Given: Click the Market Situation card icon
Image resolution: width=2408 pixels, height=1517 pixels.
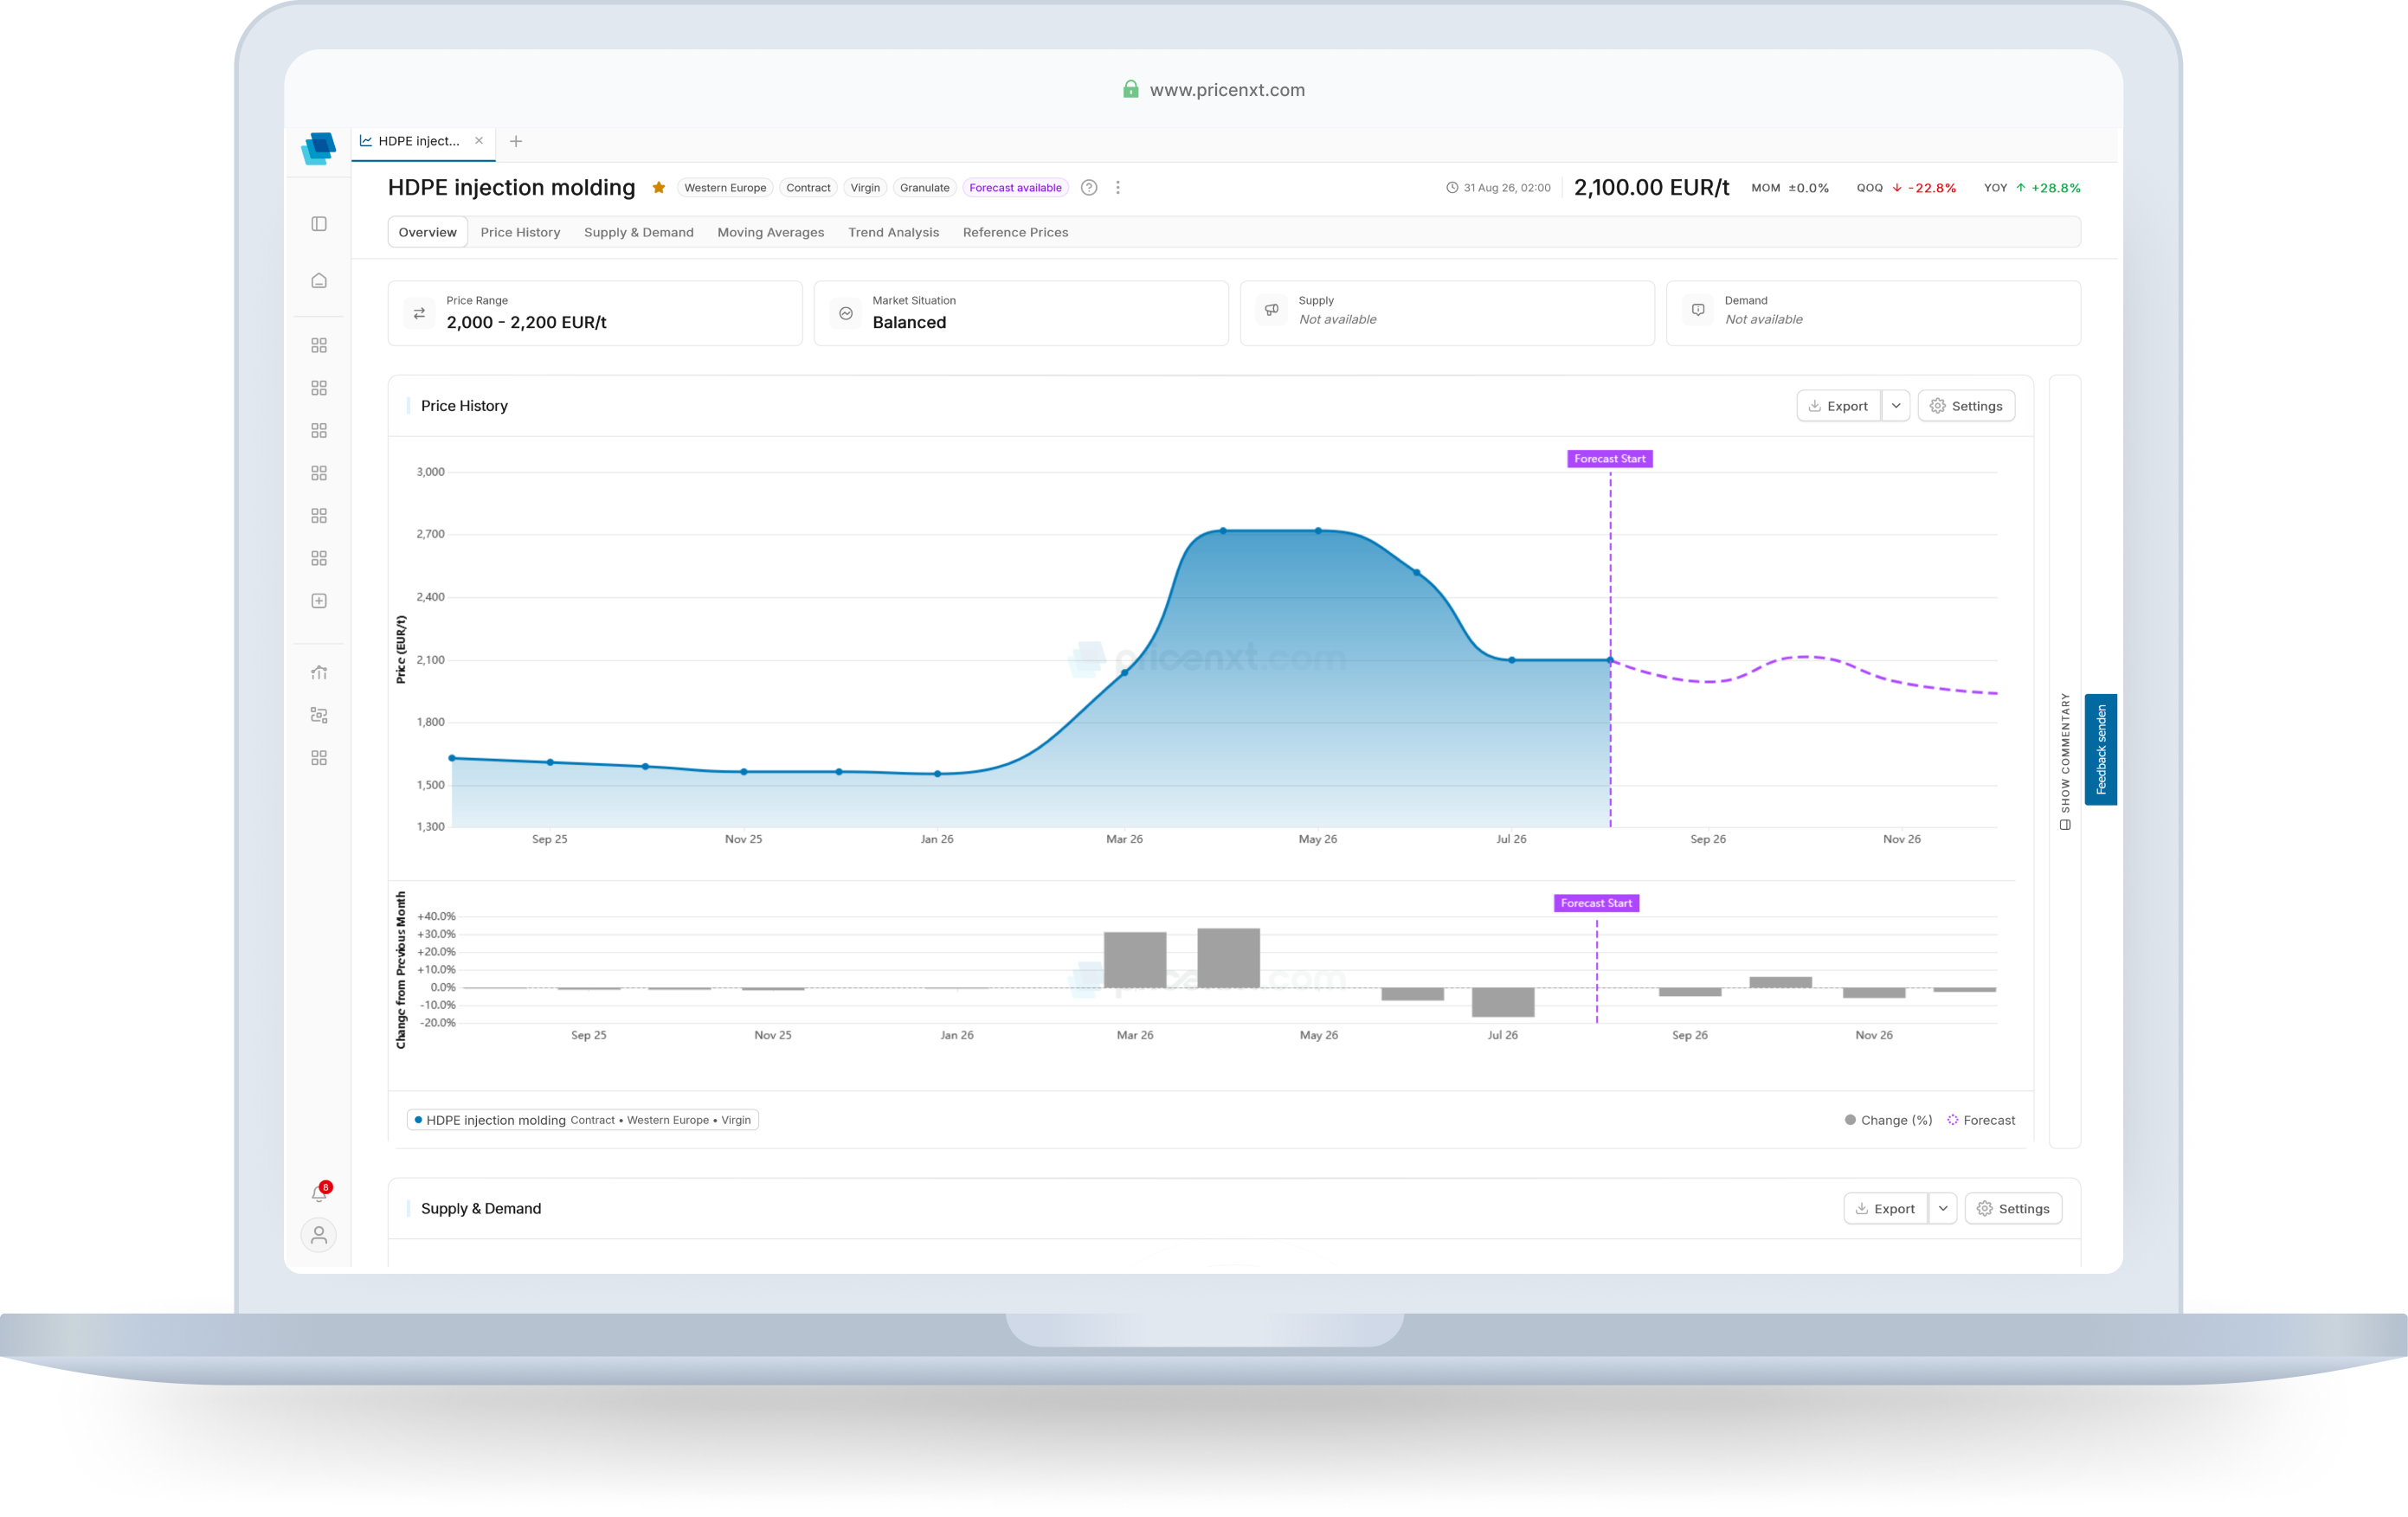Looking at the screenshot, I should (x=846, y=313).
